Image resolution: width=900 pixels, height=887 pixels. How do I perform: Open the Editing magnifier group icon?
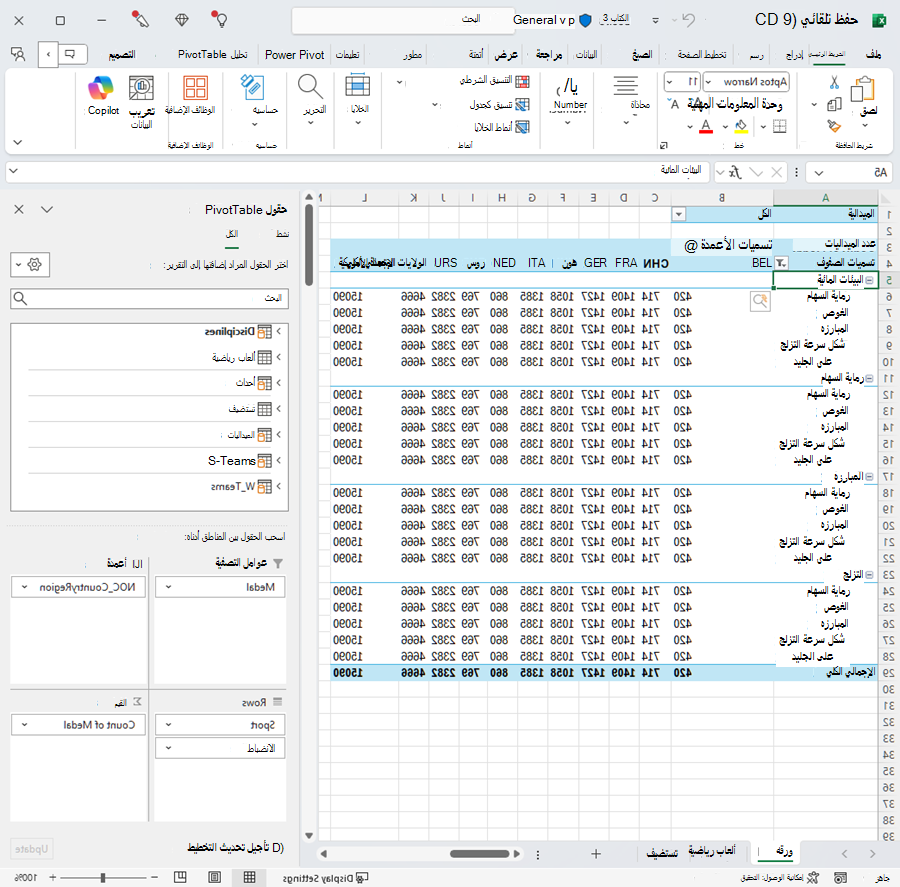(311, 86)
